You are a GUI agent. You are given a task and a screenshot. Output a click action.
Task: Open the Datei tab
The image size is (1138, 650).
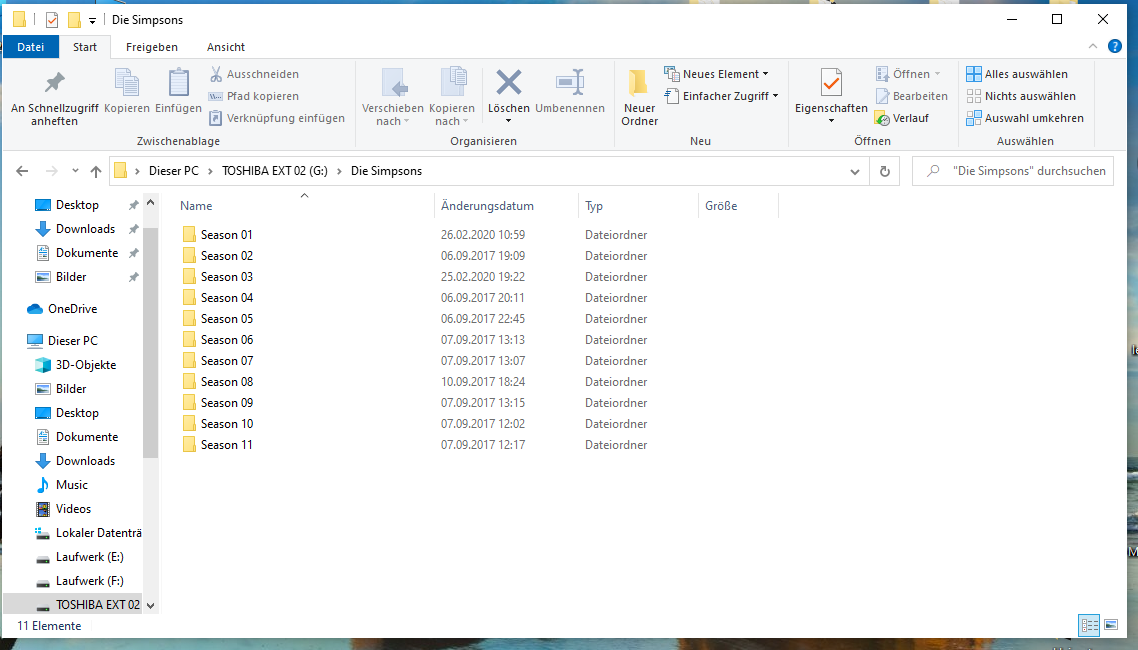[30, 46]
